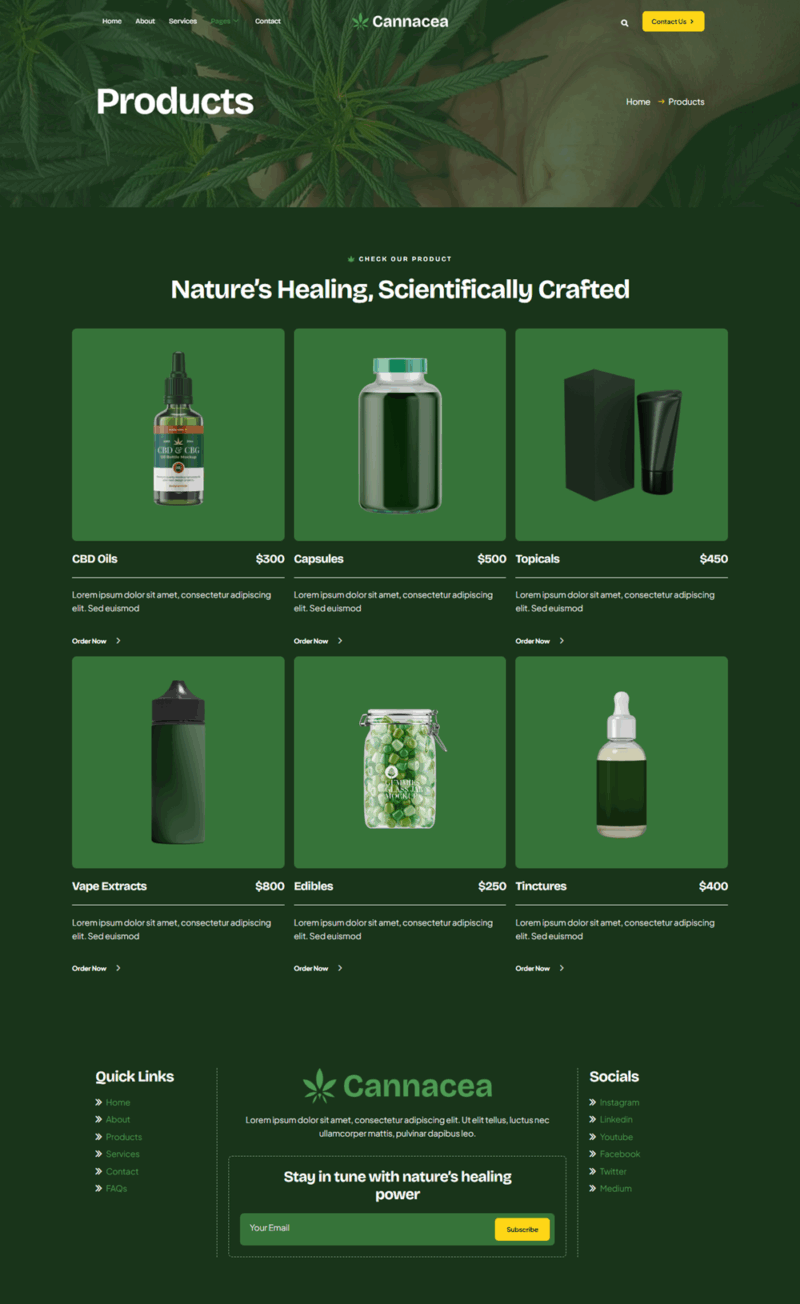800x1304 pixels.
Task: Click the search magnifier icon in header
Action: click(x=624, y=22)
